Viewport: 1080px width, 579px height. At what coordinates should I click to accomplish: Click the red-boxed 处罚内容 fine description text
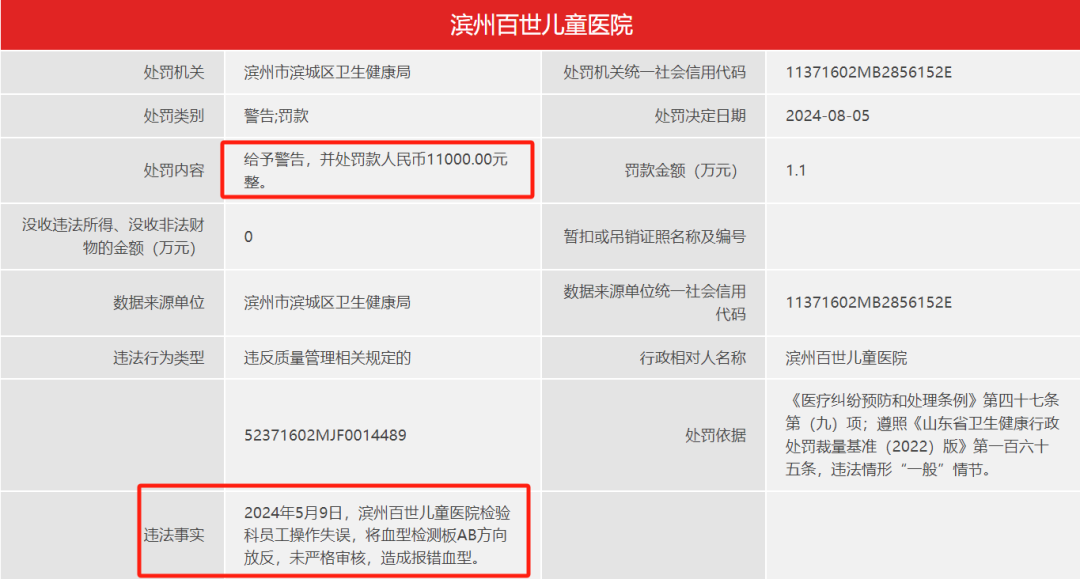[x=376, y=170]
